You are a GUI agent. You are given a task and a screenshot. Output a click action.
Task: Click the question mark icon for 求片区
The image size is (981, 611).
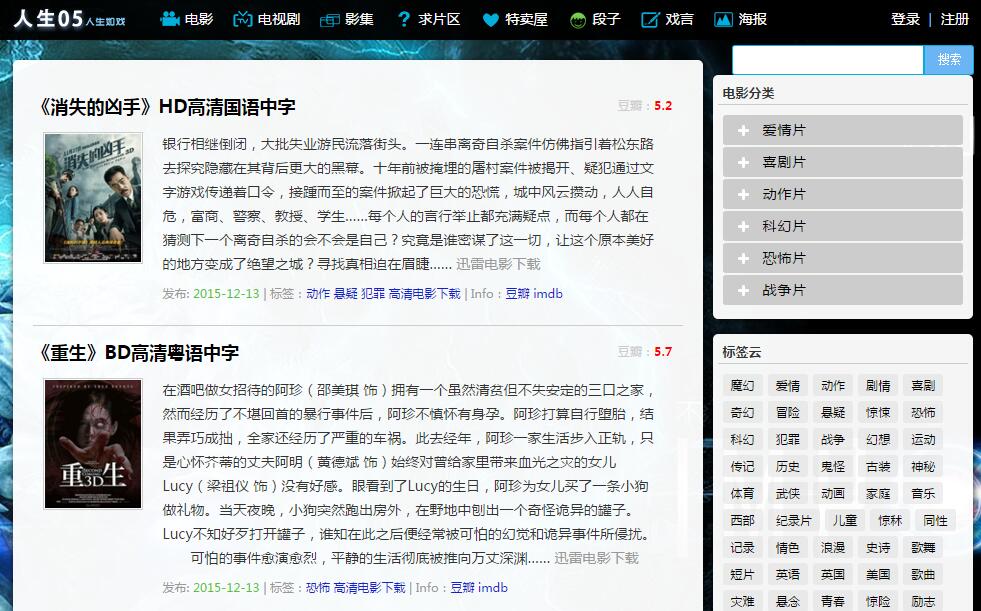tap(403, 18)
